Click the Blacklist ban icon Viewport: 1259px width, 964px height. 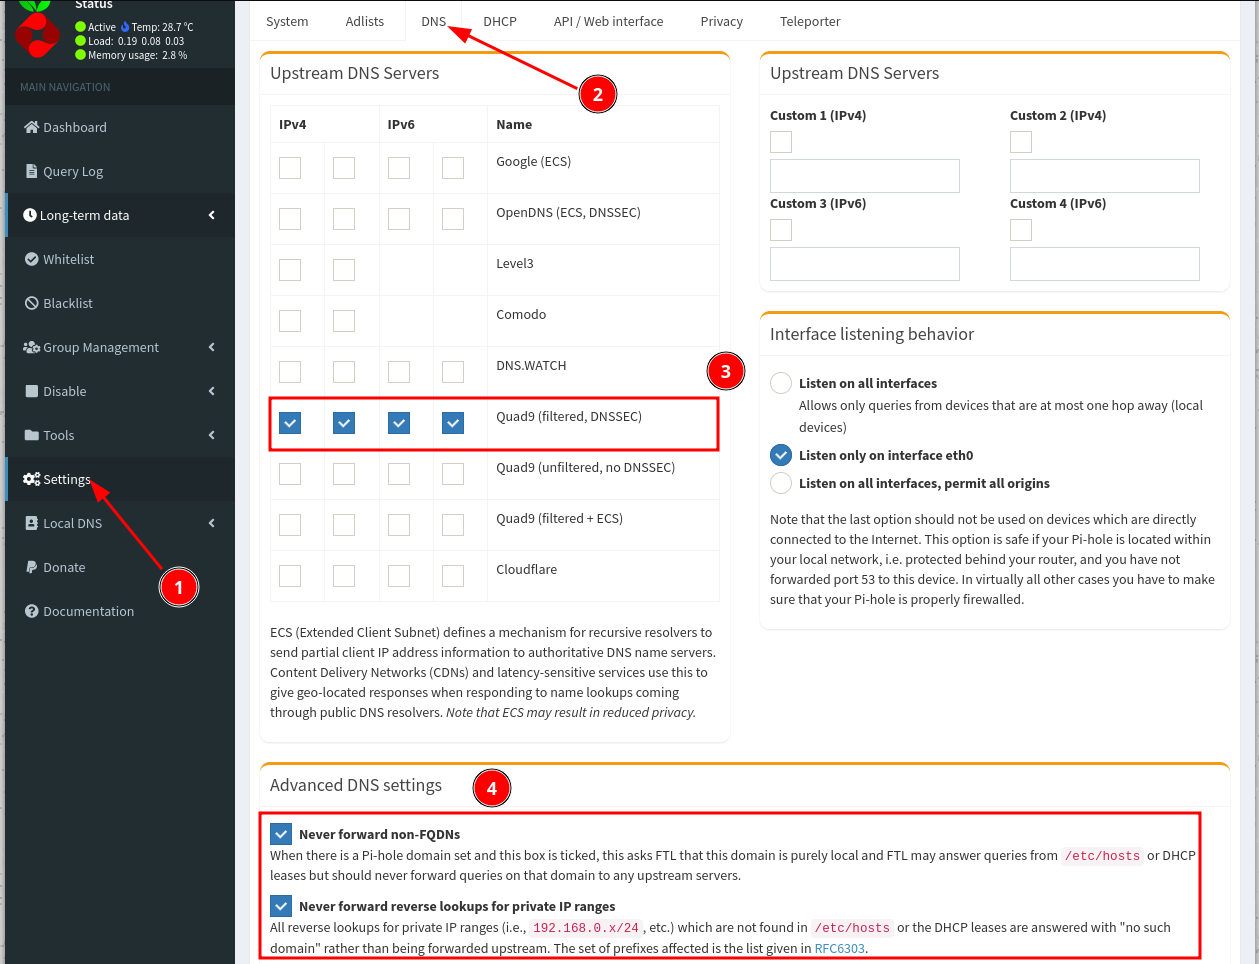tap(32, 303)
